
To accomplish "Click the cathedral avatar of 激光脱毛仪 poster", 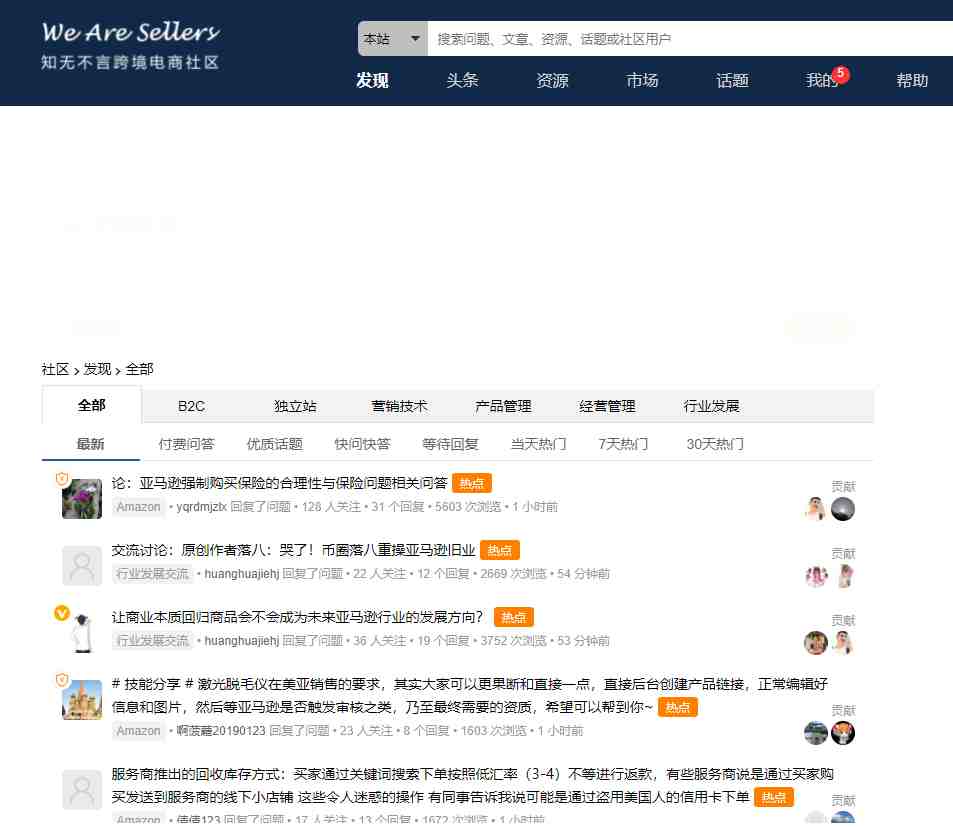I will click(x=82, y=699).
